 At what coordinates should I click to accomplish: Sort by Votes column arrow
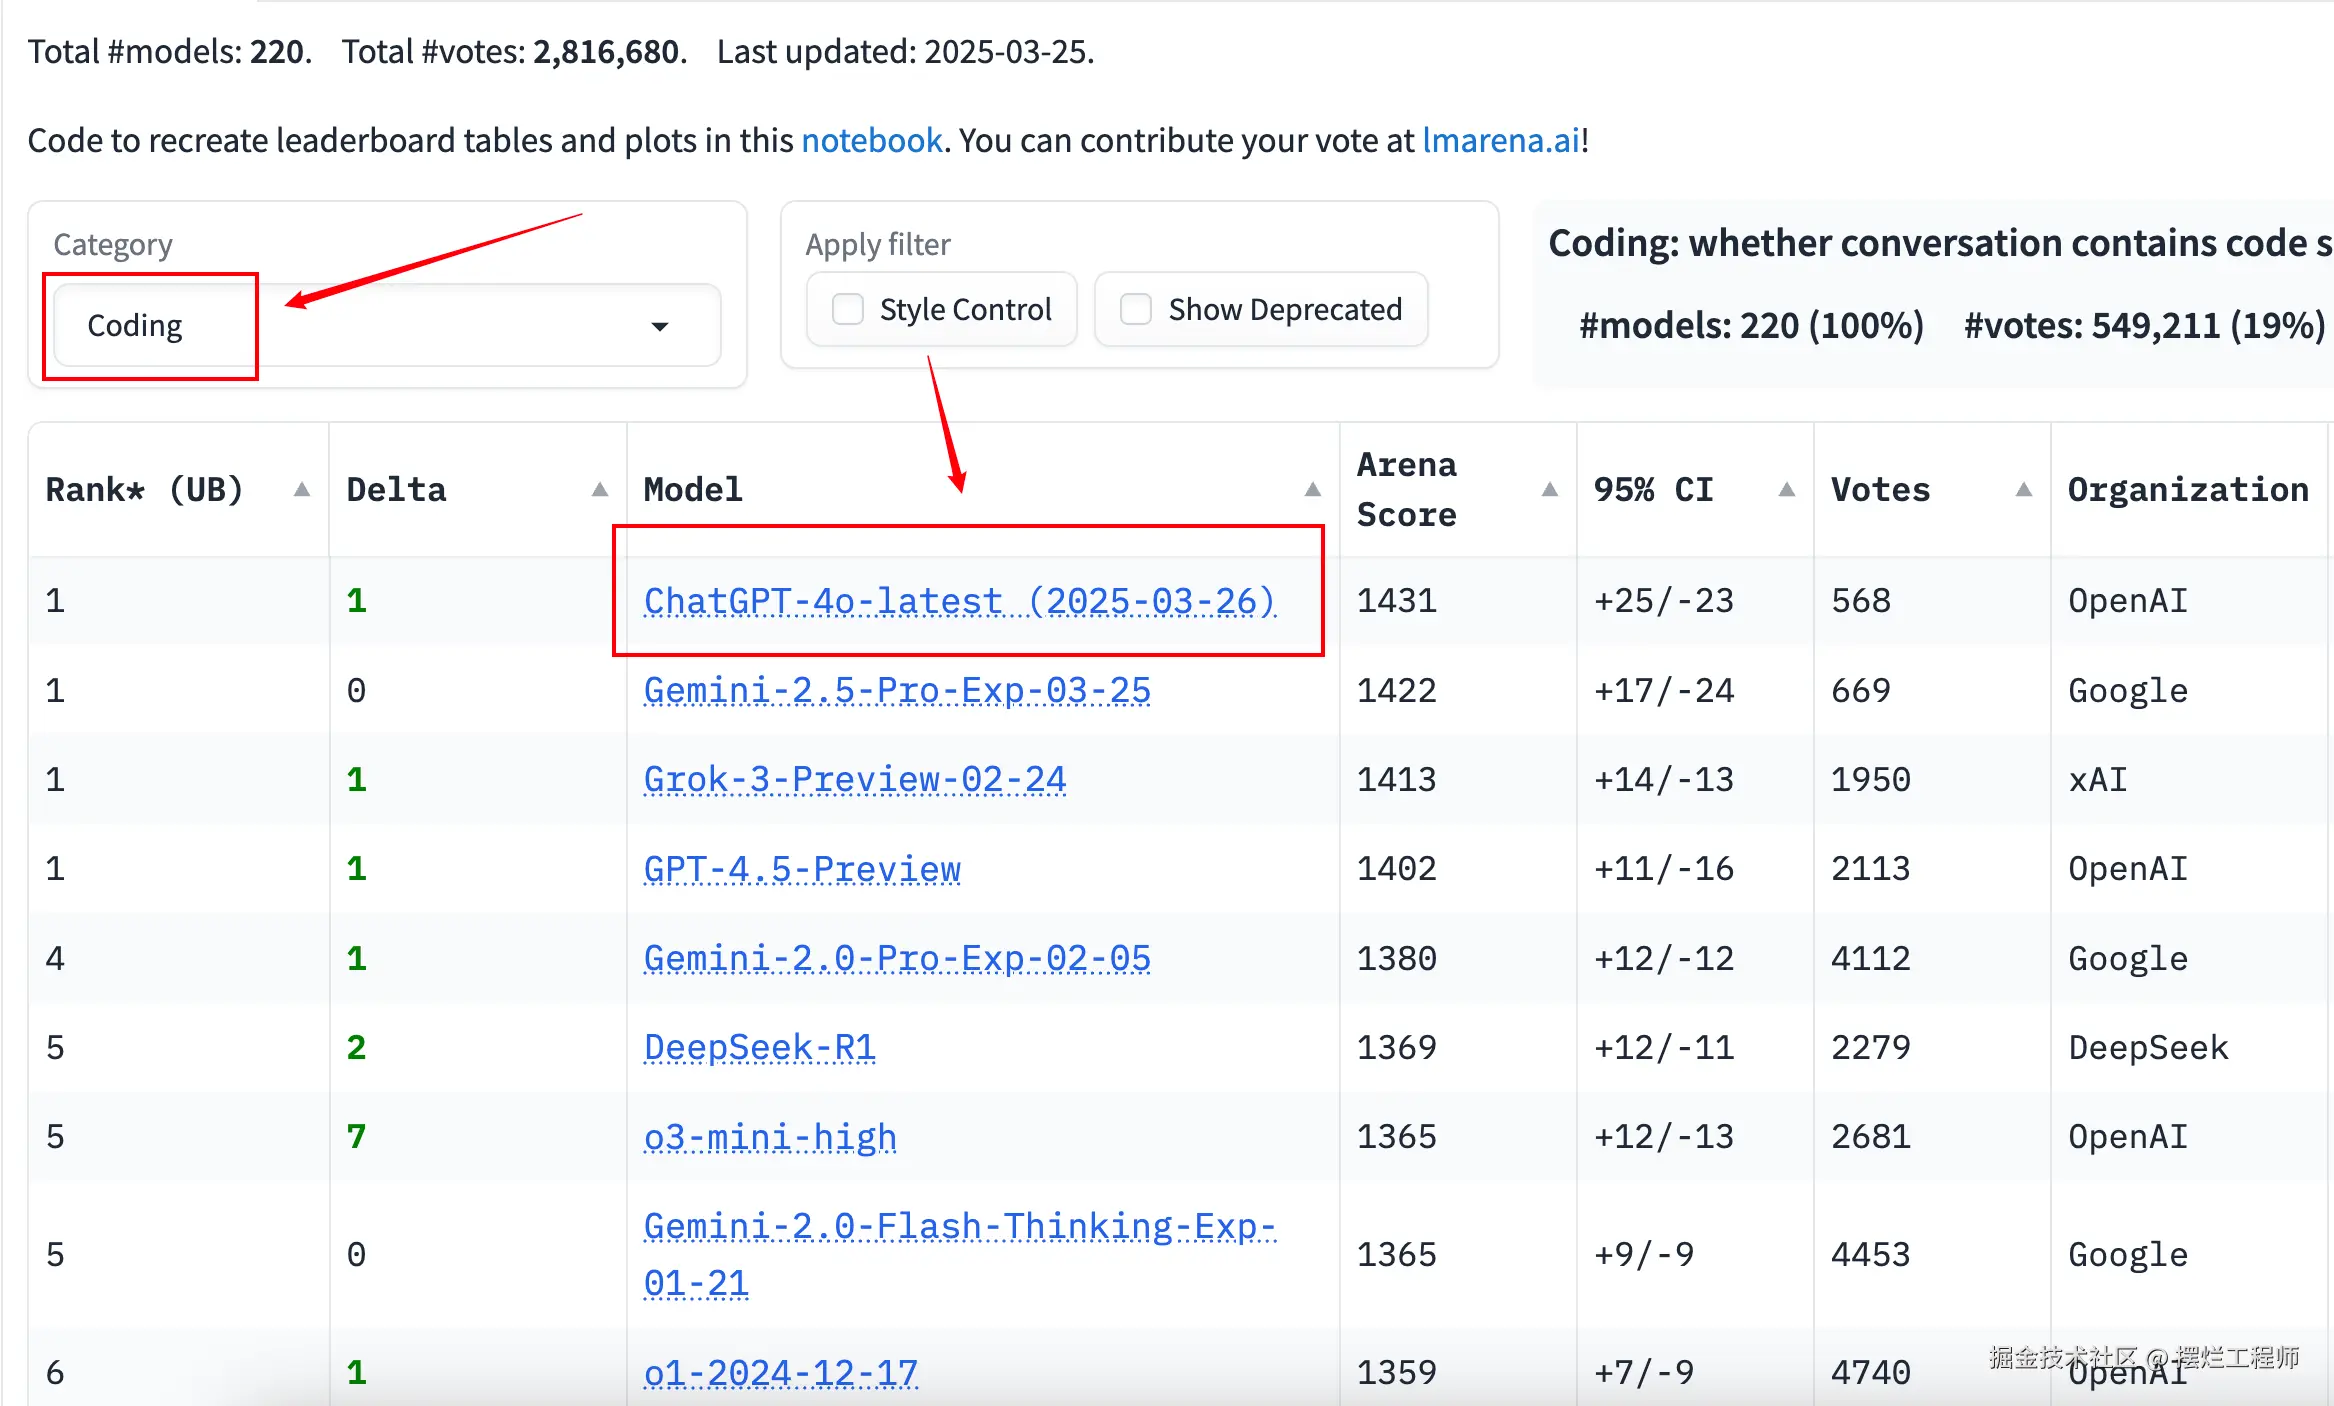point(2024,489)
